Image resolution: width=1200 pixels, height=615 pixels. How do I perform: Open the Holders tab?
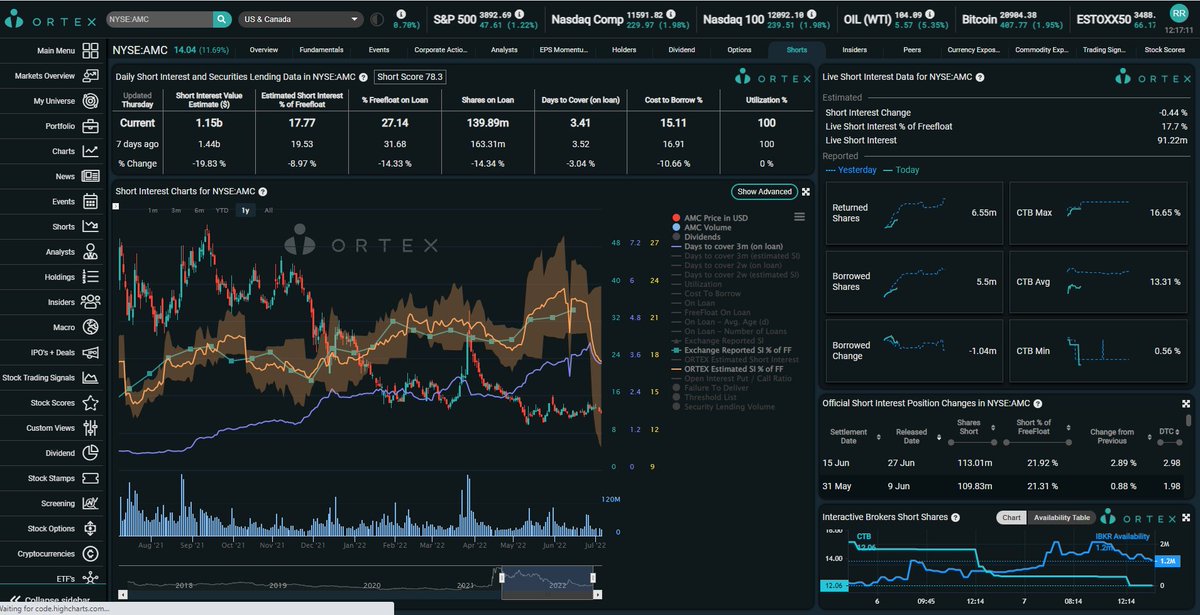click(x=623, y=49)
